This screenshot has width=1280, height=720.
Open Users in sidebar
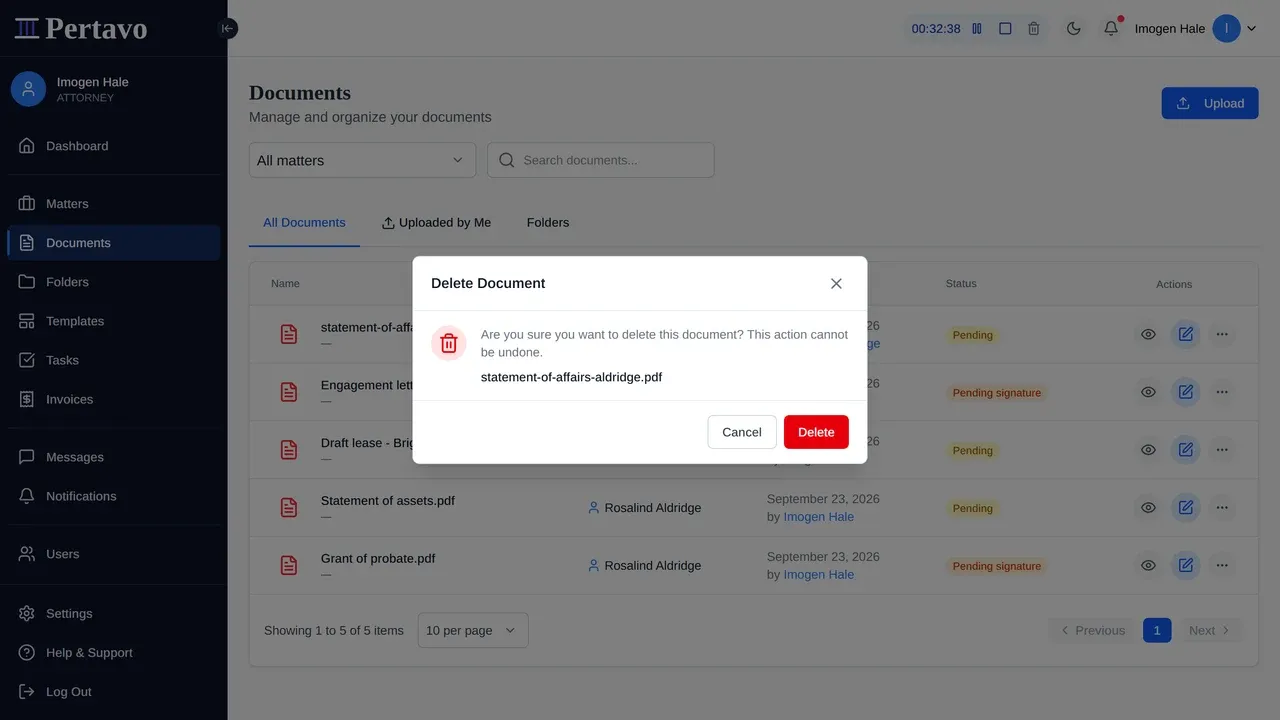pyautogui.click(x=114, y=554)
